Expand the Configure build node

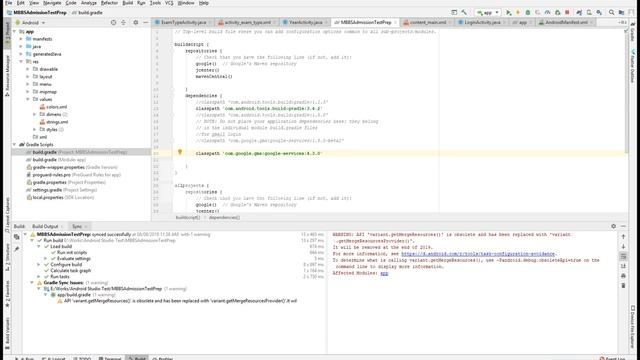pos(39,264)
